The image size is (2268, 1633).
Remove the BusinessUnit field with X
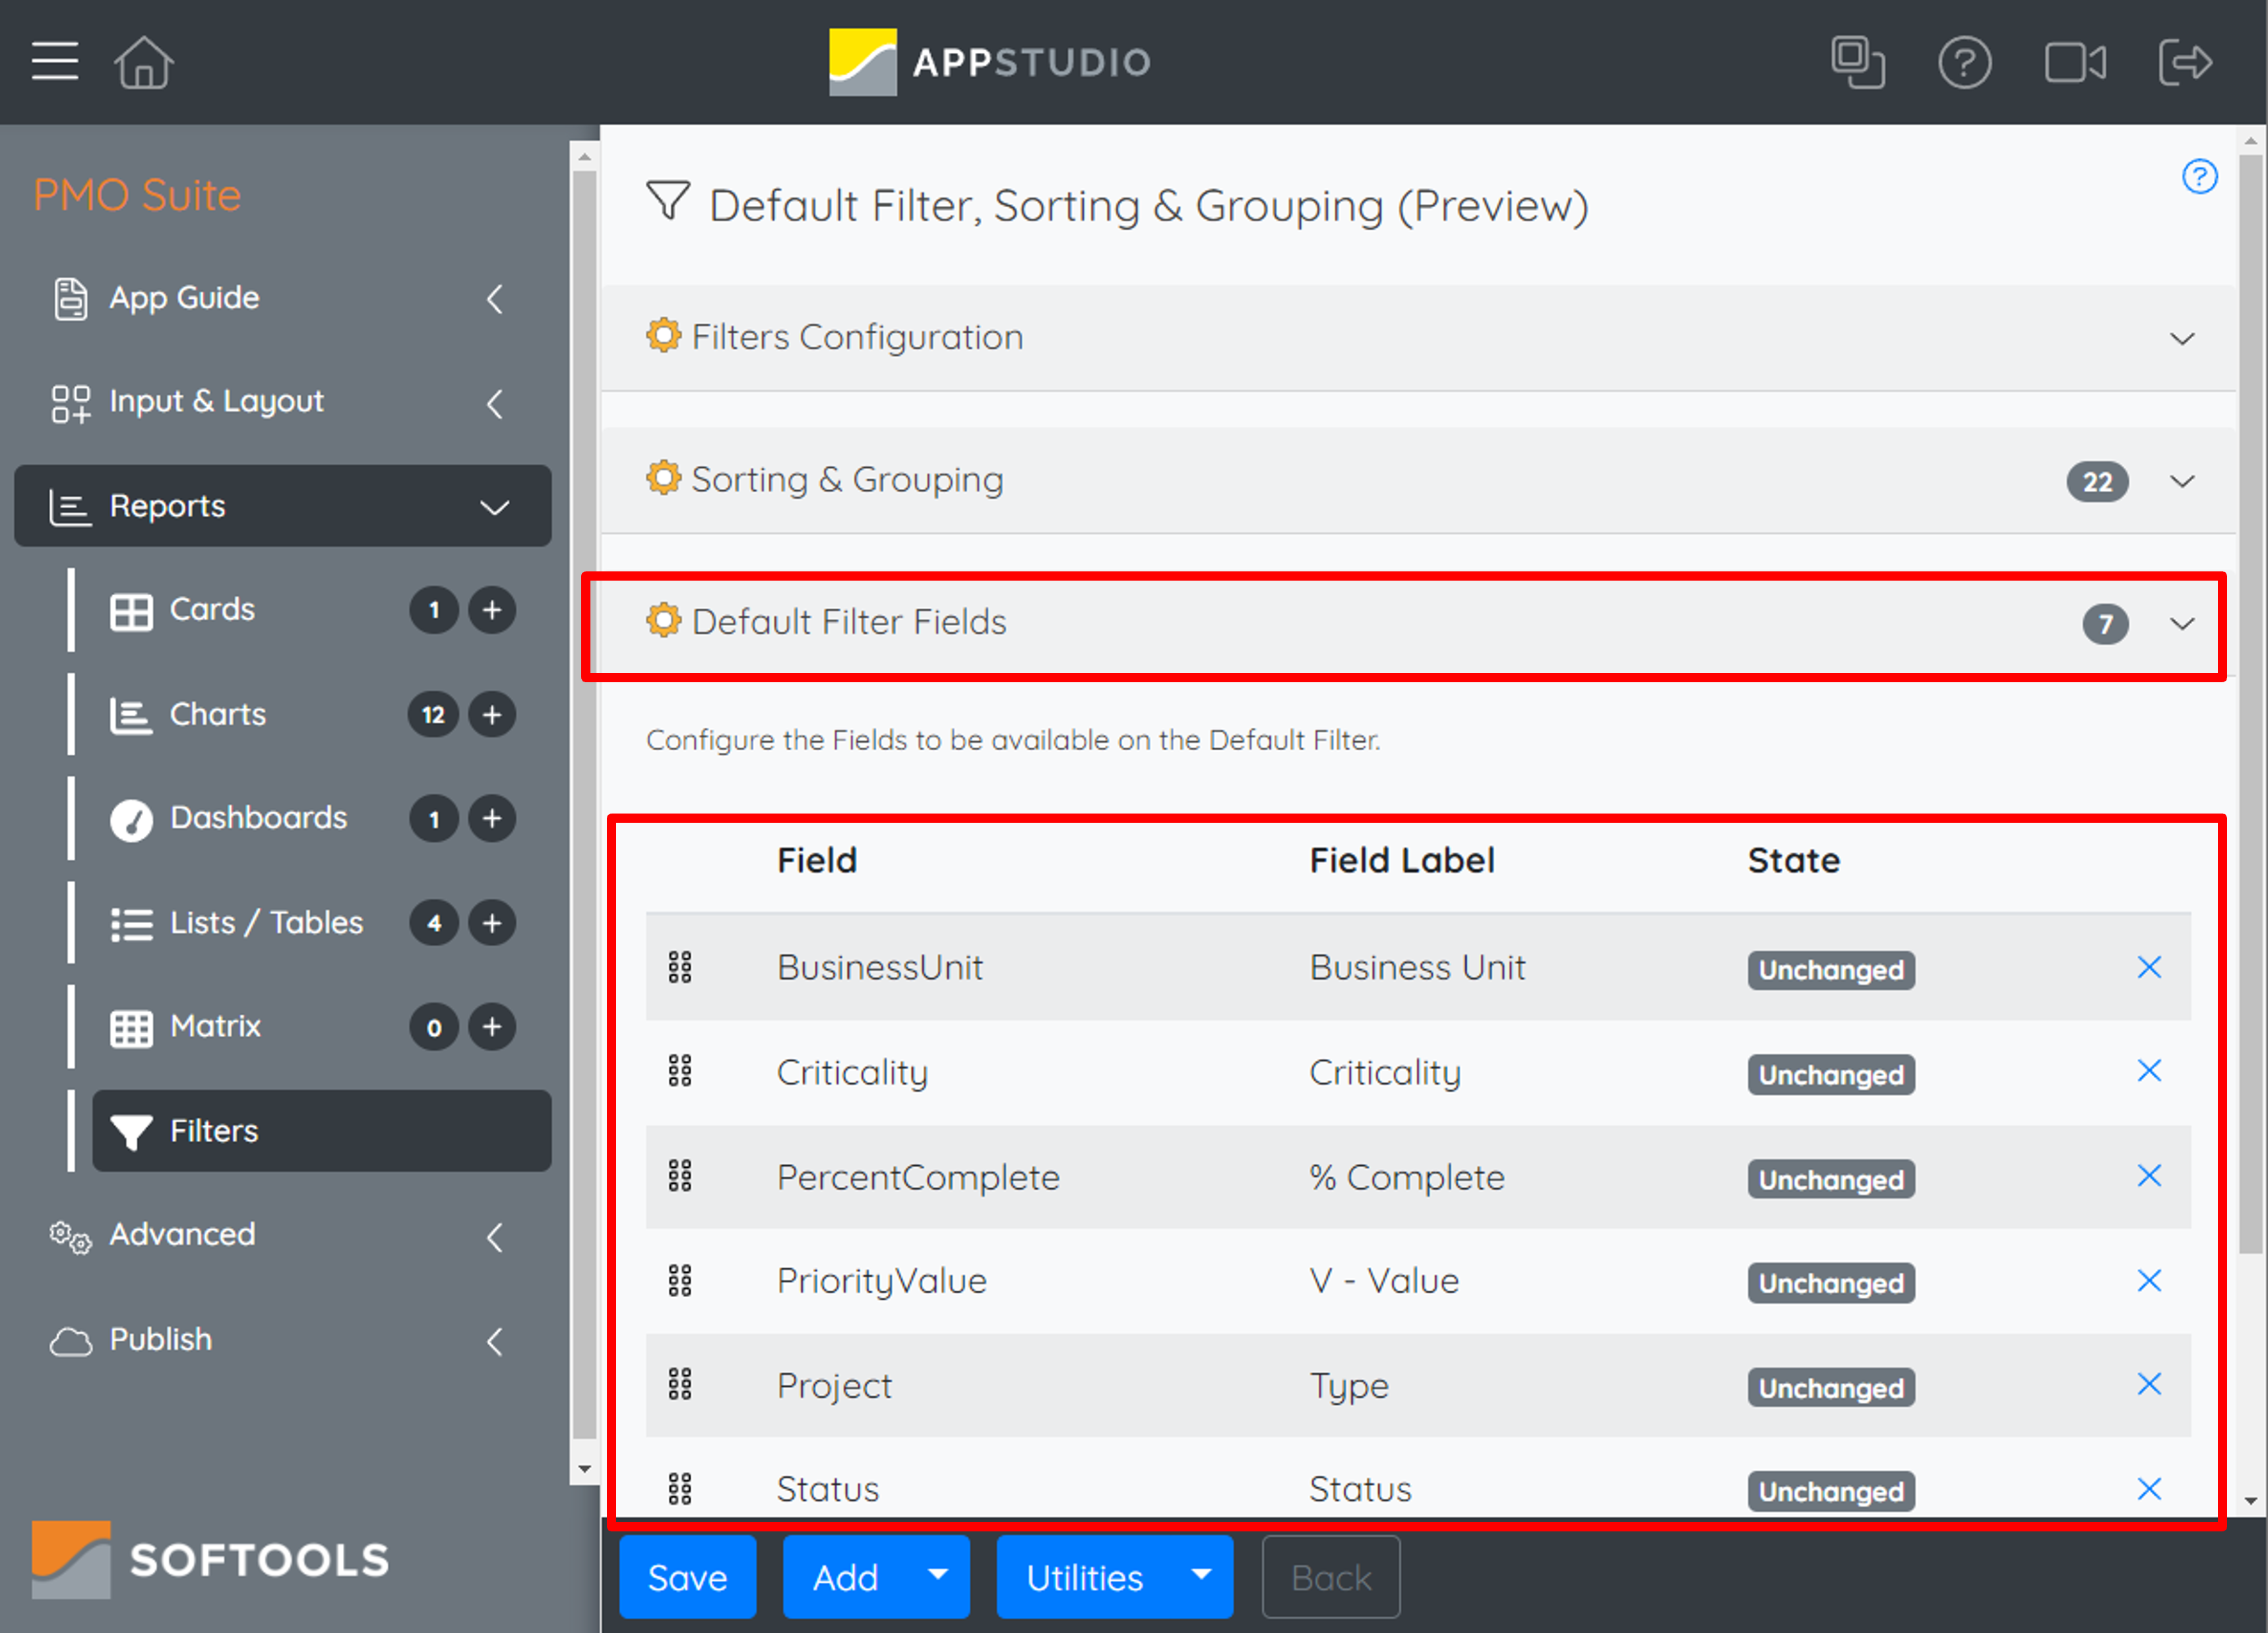[x=2149, y=967]
